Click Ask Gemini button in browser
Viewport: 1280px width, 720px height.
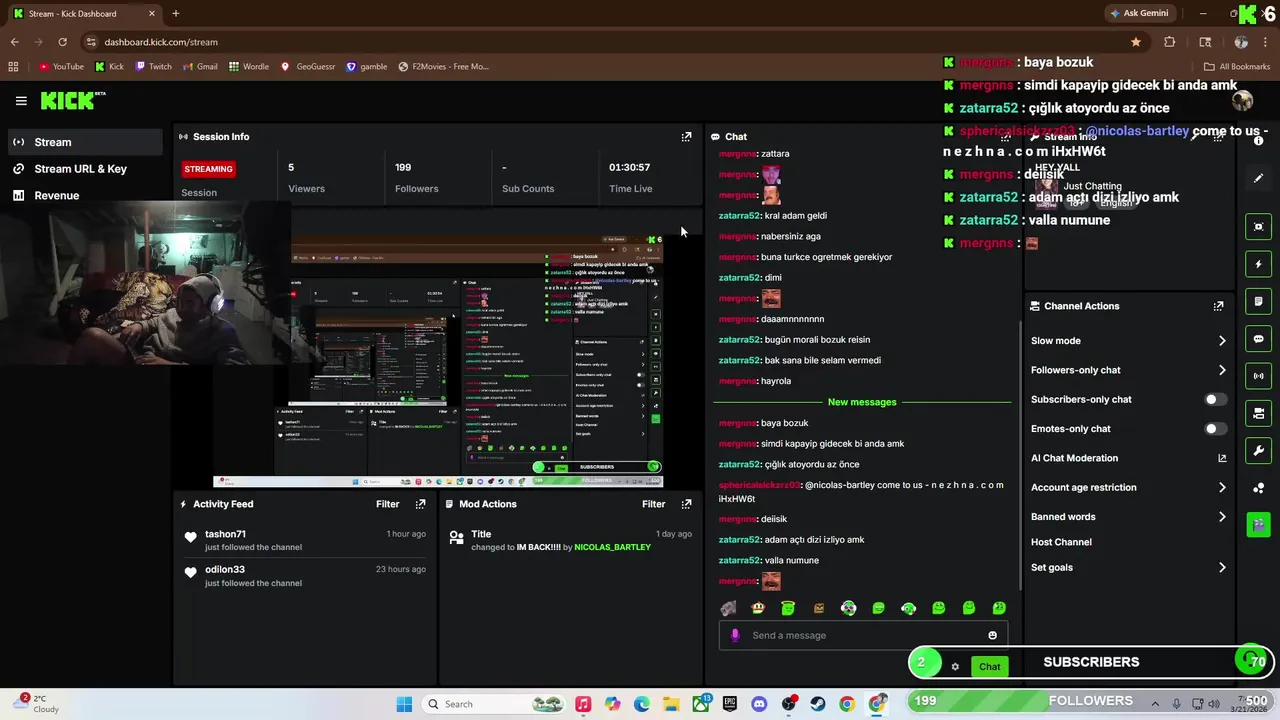coord(1138,14)
